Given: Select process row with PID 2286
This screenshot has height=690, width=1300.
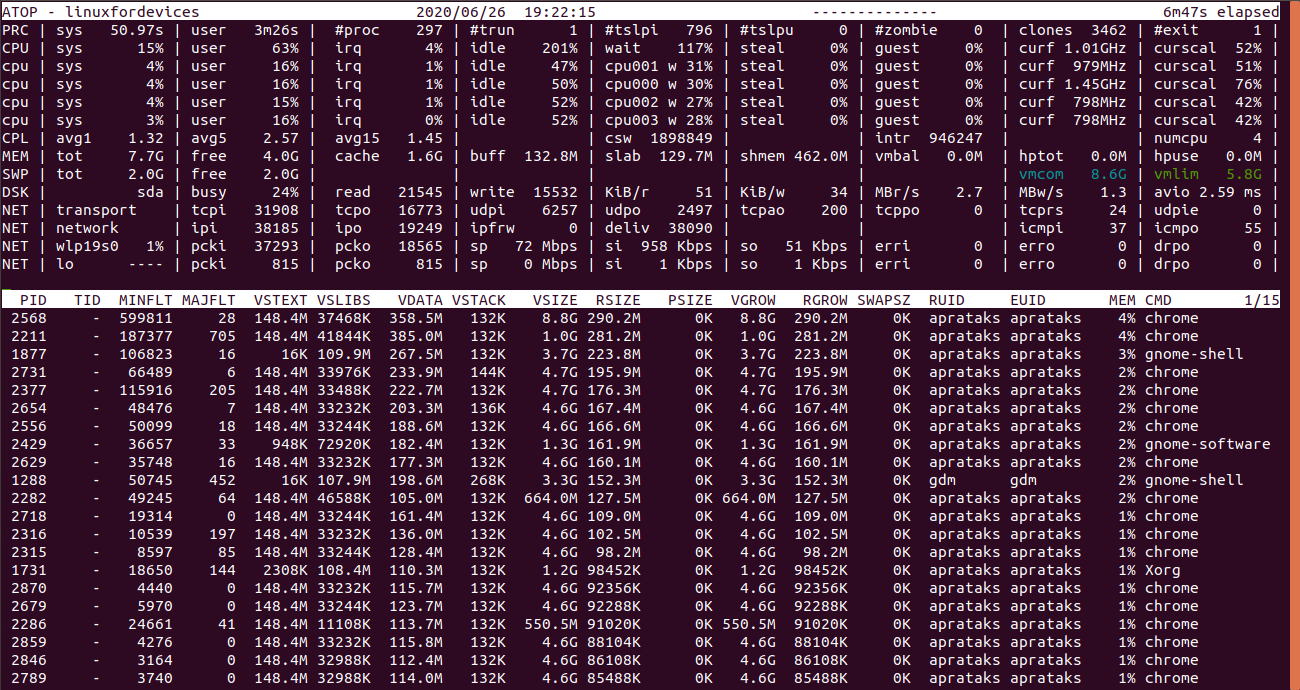Looking at the screenshot, I should coord(640,624).
